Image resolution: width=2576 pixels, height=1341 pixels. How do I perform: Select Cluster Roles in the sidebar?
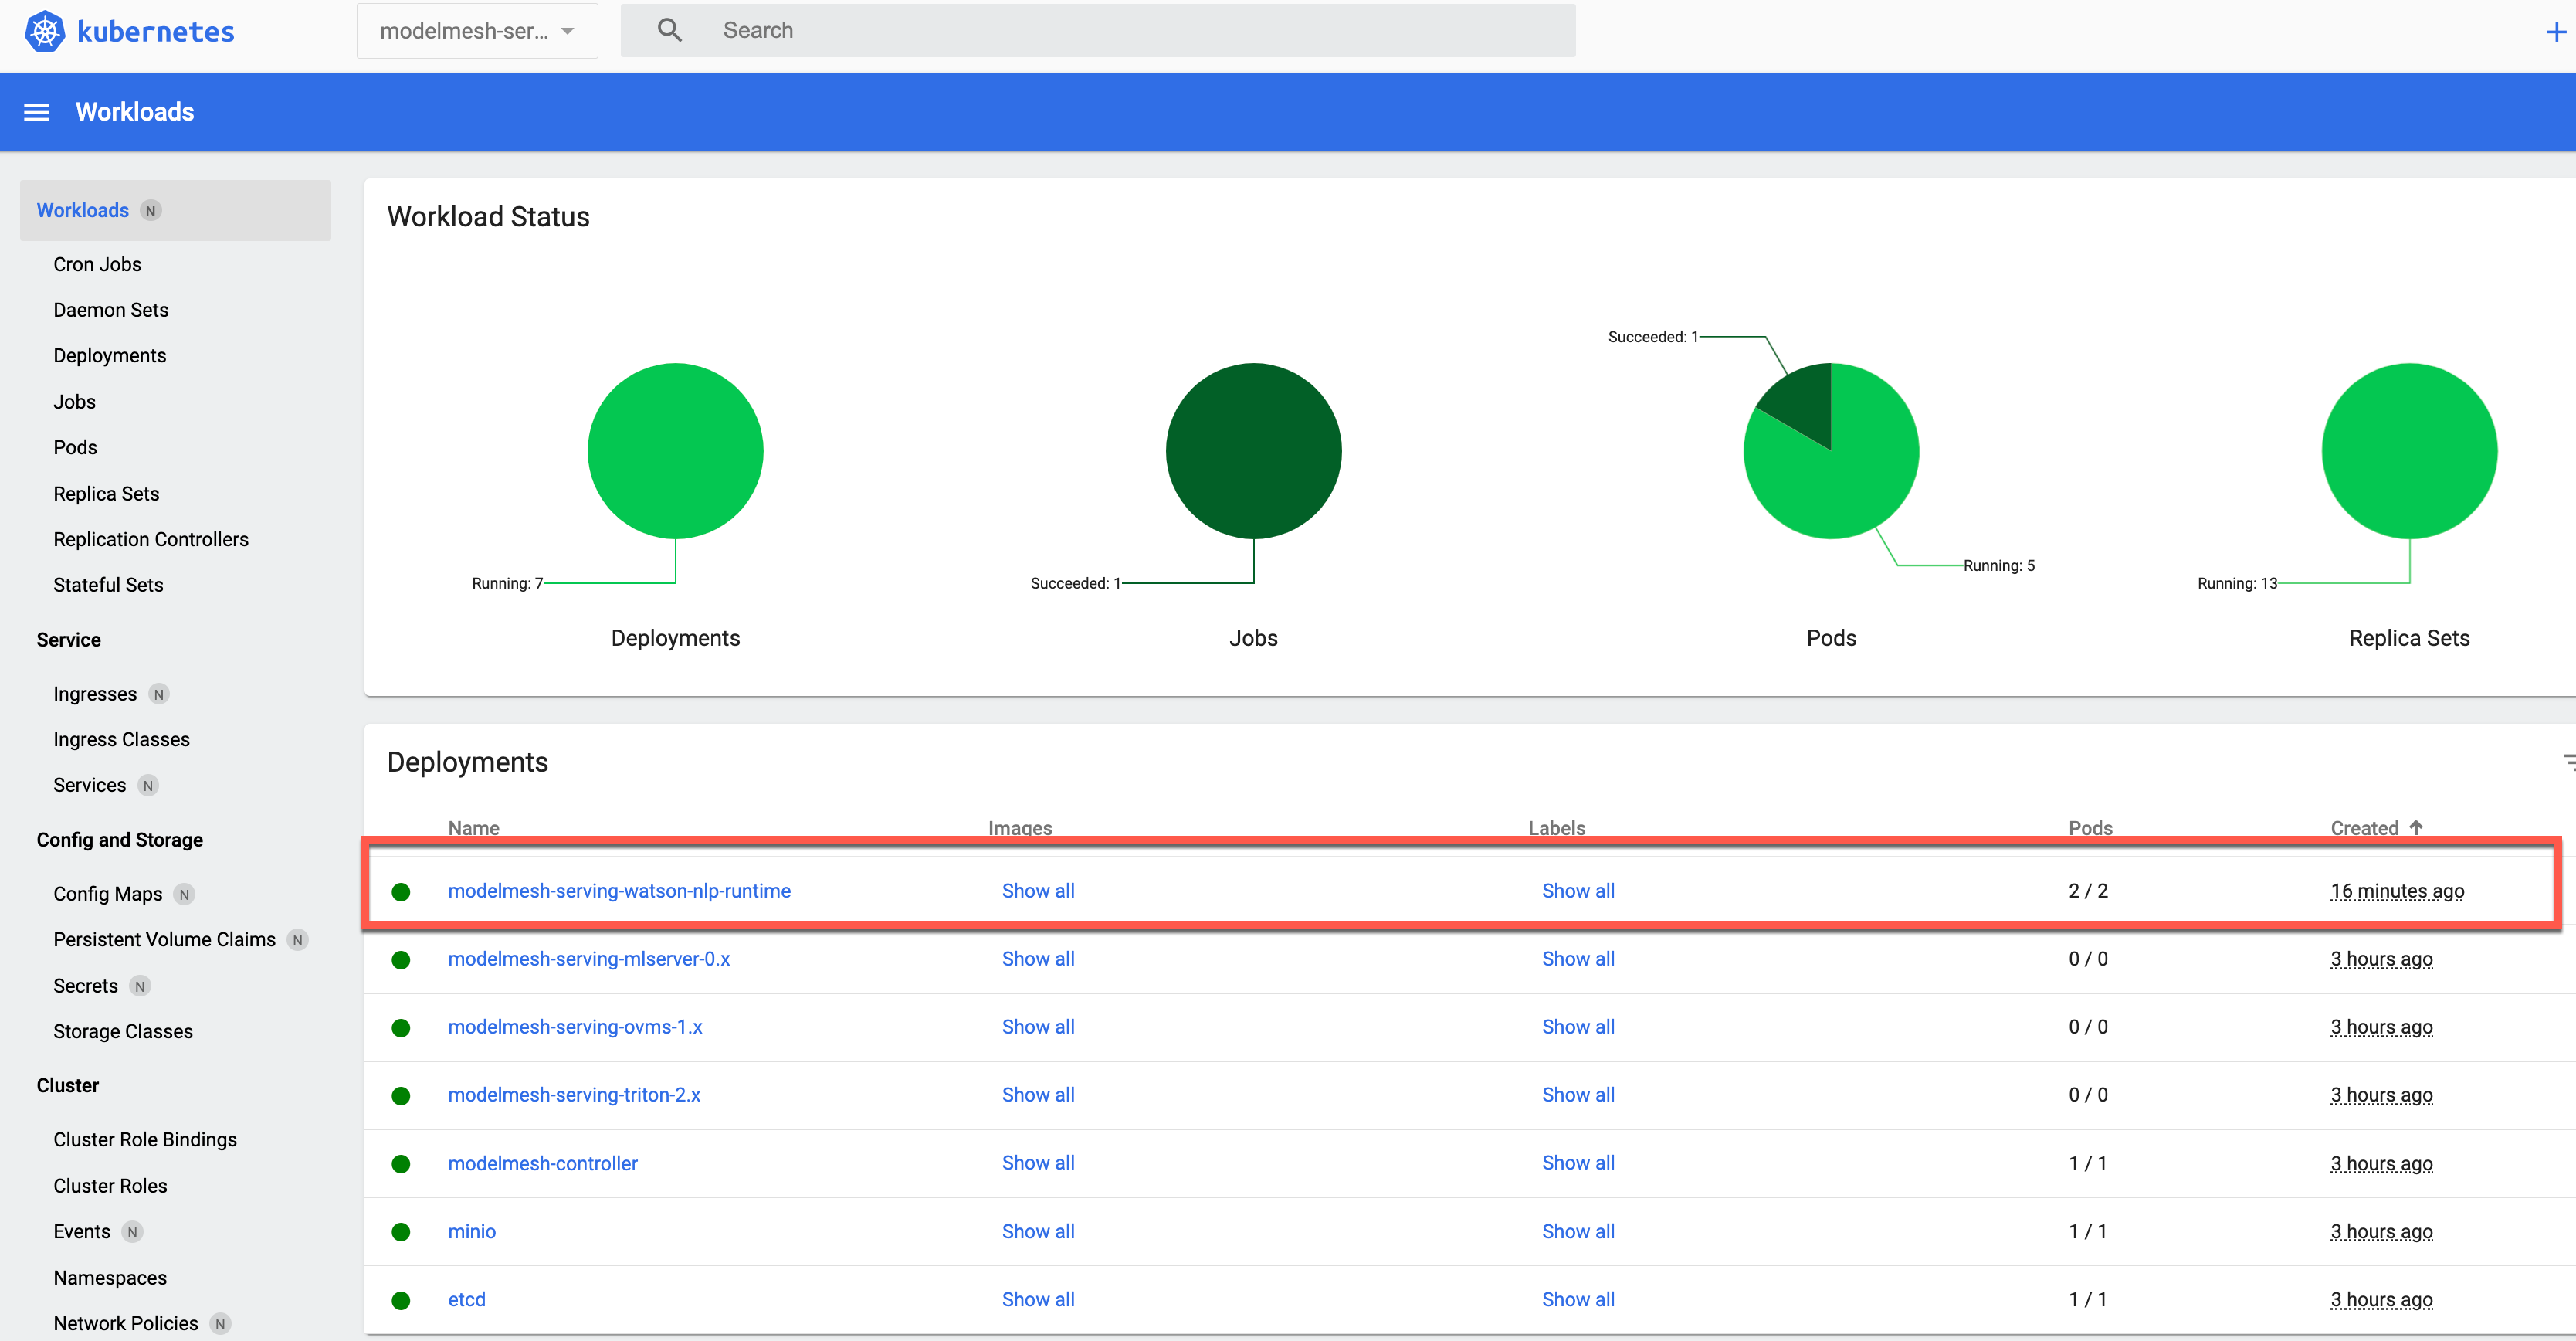coord(110,1185)
